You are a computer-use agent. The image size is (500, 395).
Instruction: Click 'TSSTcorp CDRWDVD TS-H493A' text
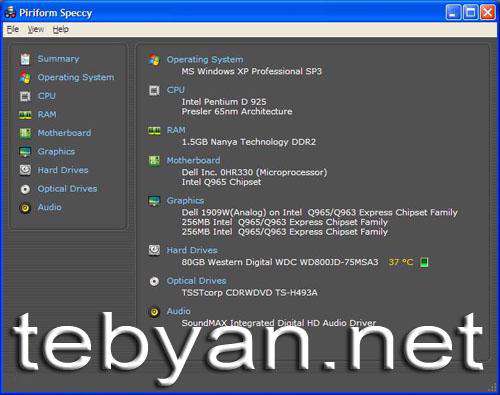[249, 293]
